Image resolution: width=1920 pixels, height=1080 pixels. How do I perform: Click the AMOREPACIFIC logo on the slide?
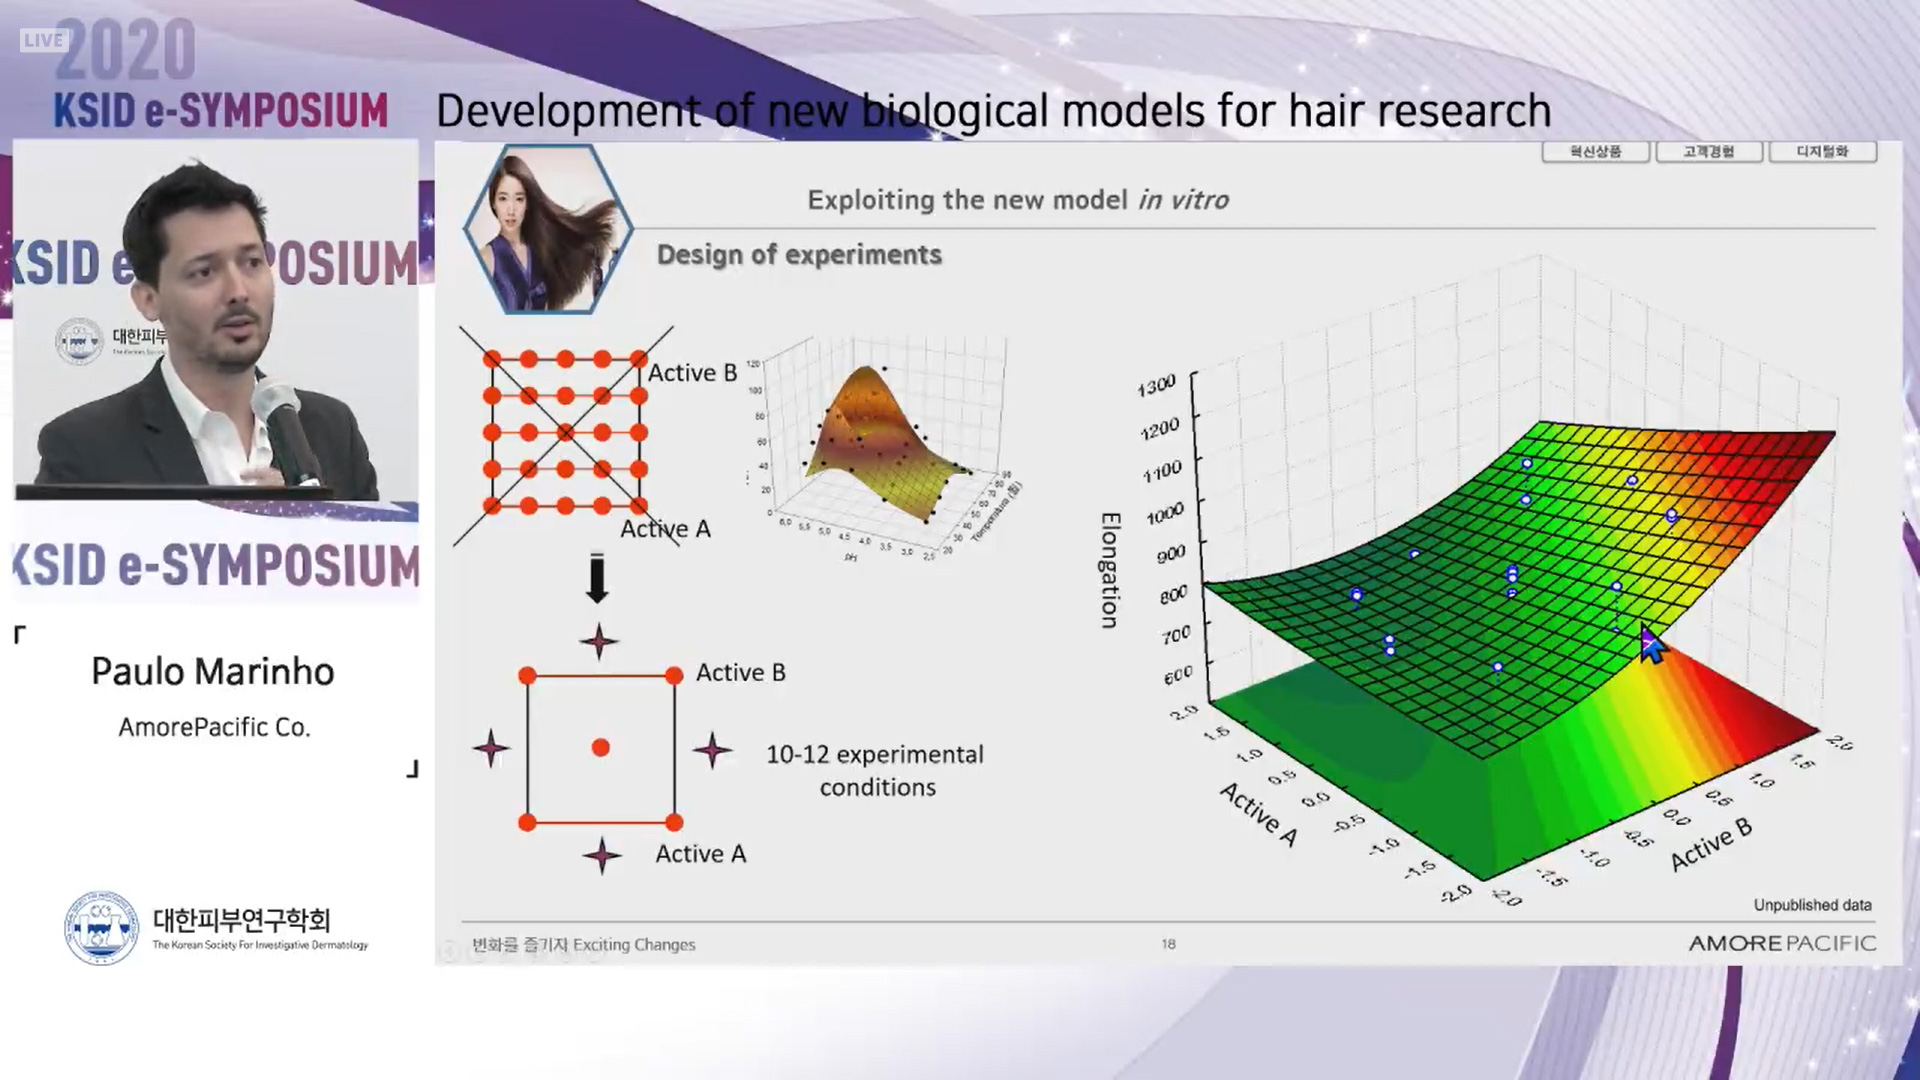pos(1782,943)
